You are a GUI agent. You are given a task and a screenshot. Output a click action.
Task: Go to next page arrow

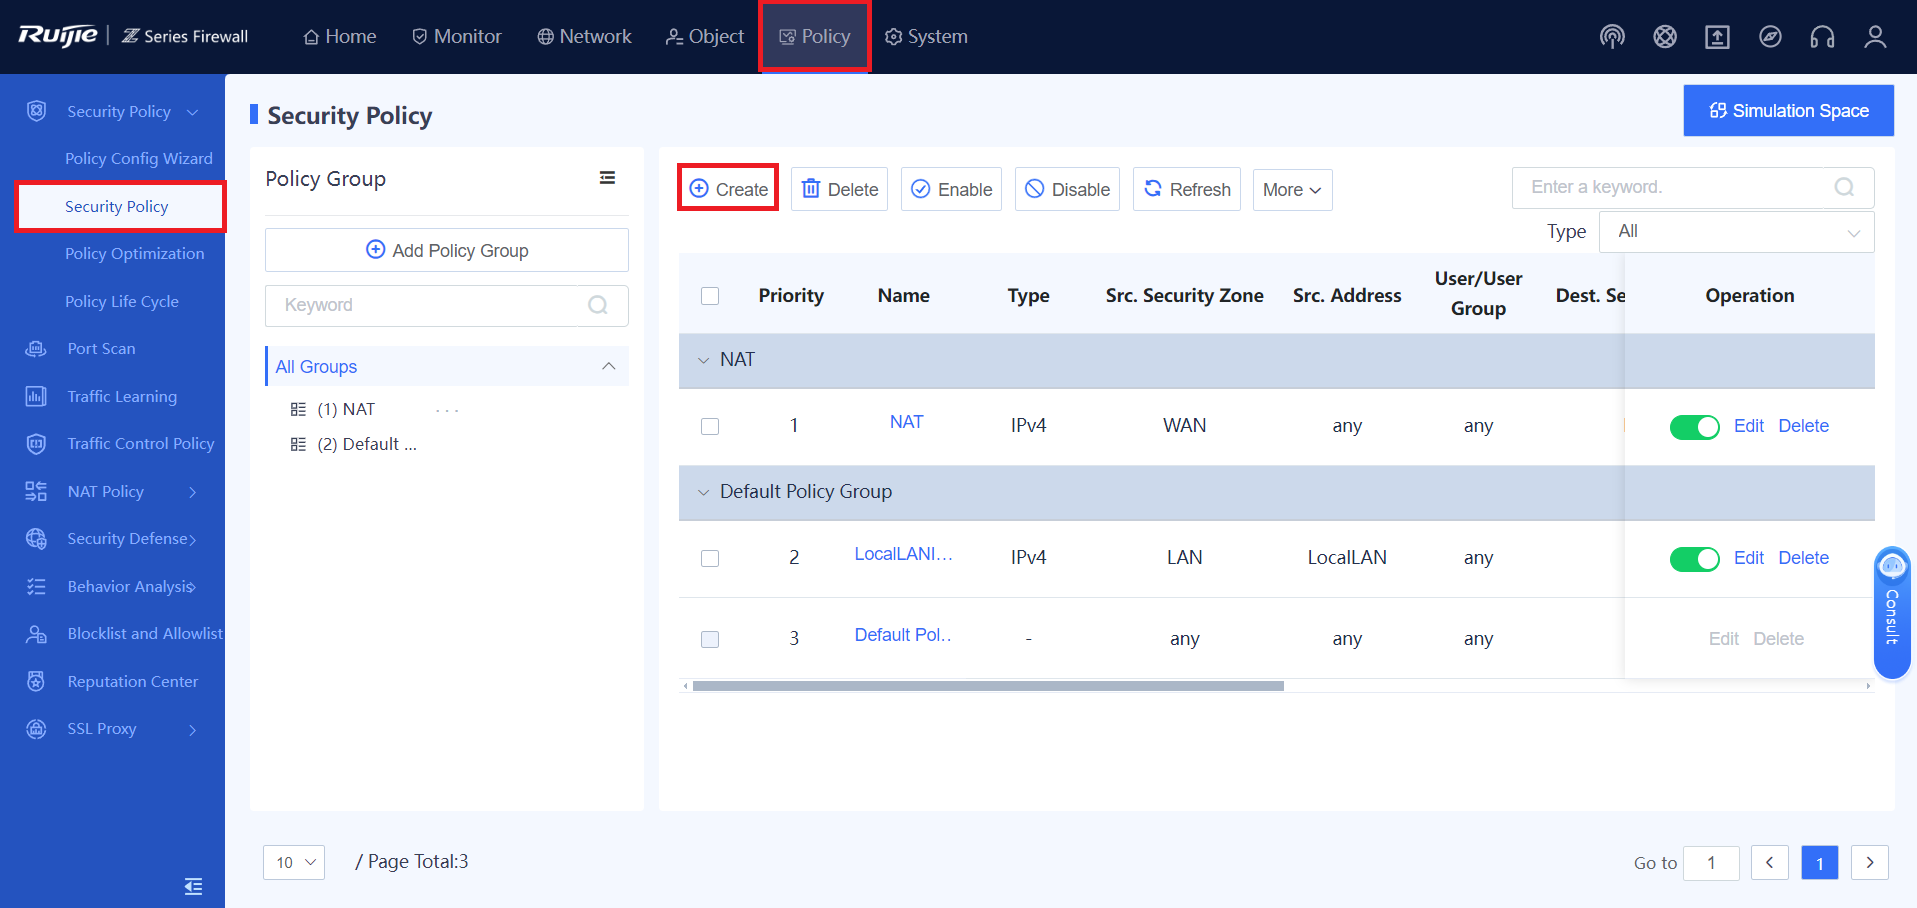point(1870,862)
